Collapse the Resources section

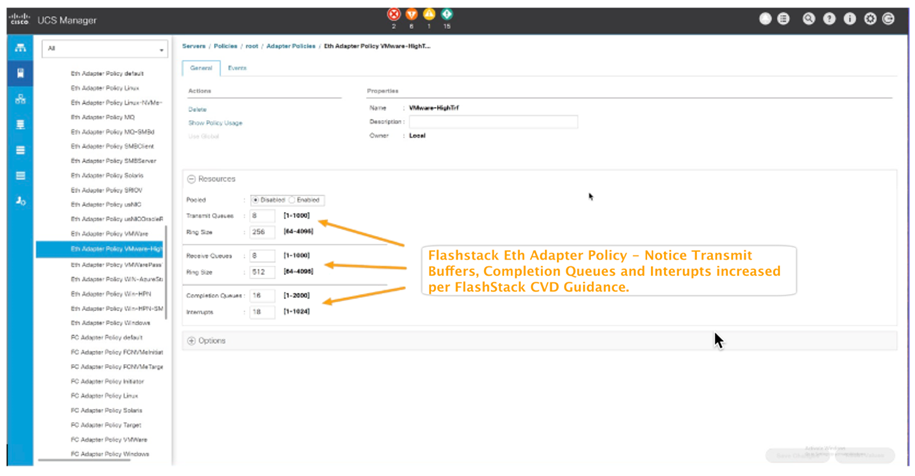(191, 179)
